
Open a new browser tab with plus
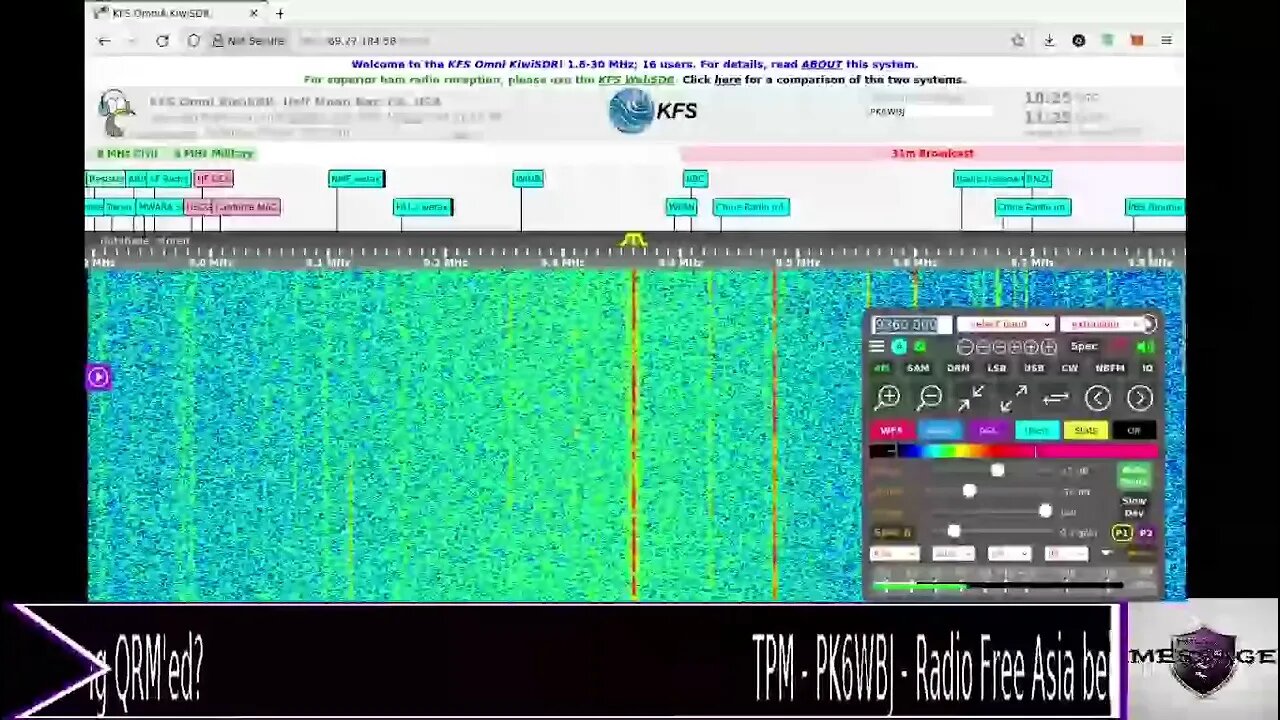pos(280,14)
